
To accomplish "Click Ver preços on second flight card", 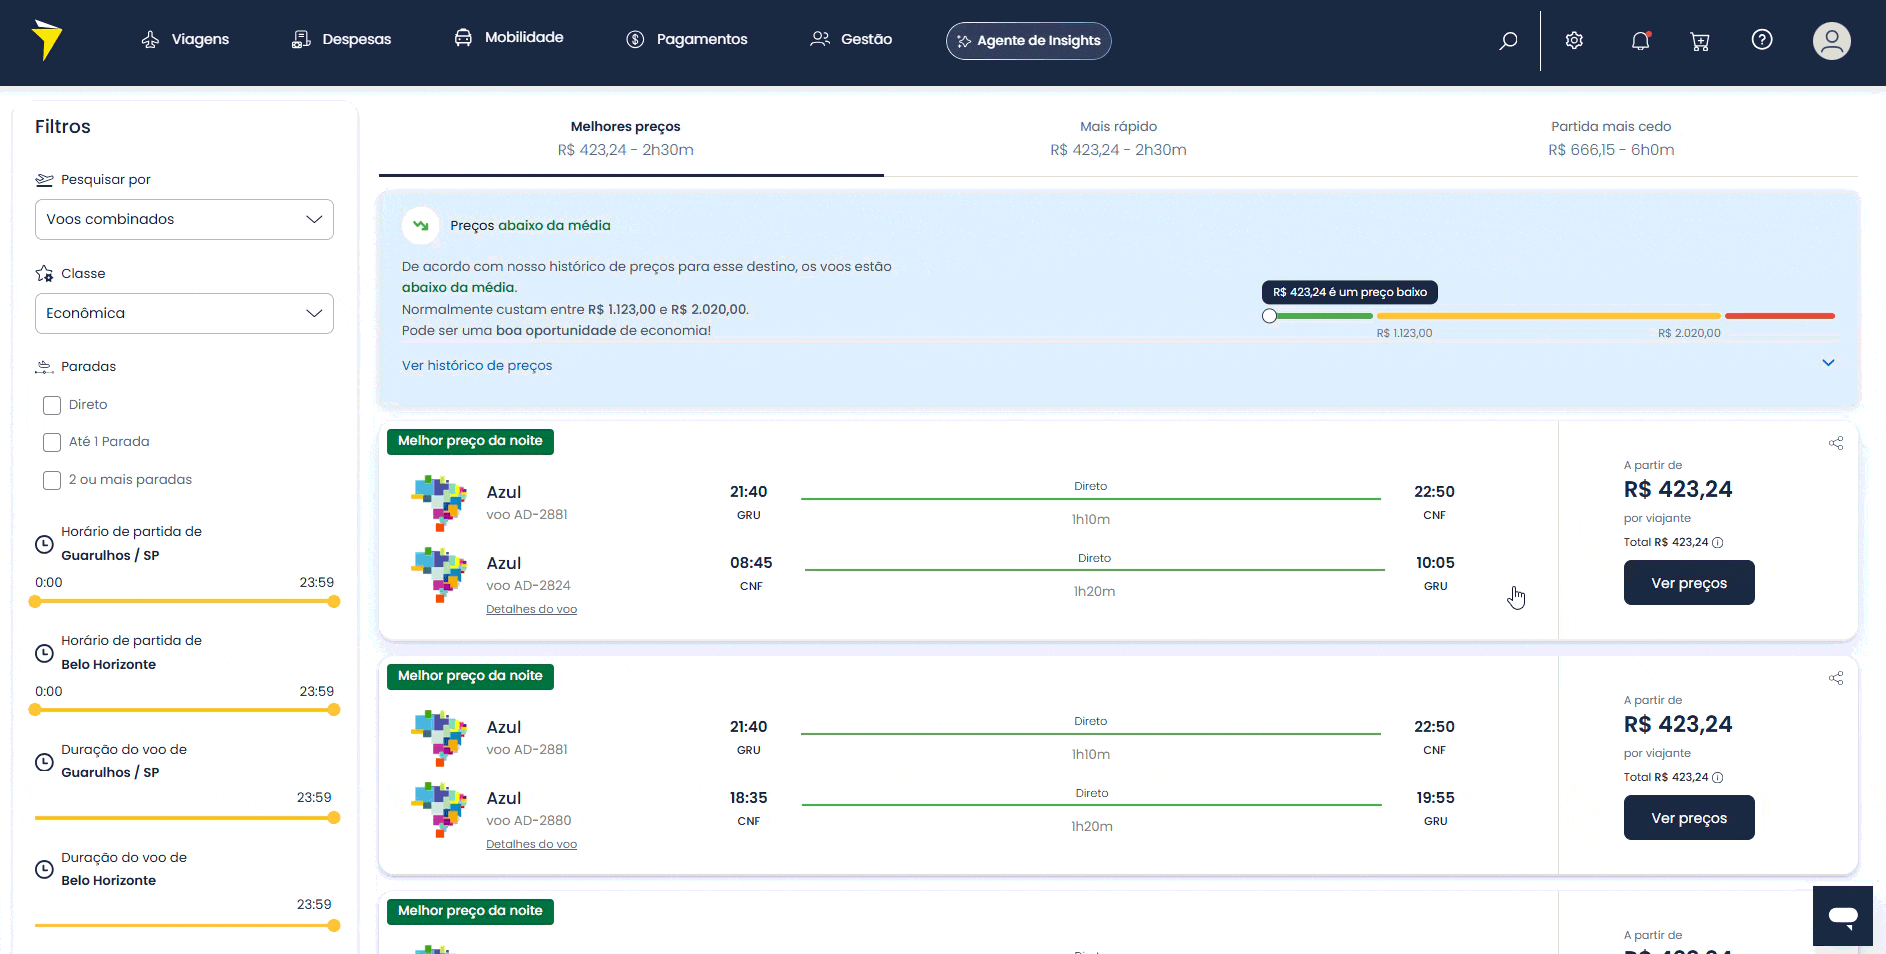I will click(x=1689, y=818).
